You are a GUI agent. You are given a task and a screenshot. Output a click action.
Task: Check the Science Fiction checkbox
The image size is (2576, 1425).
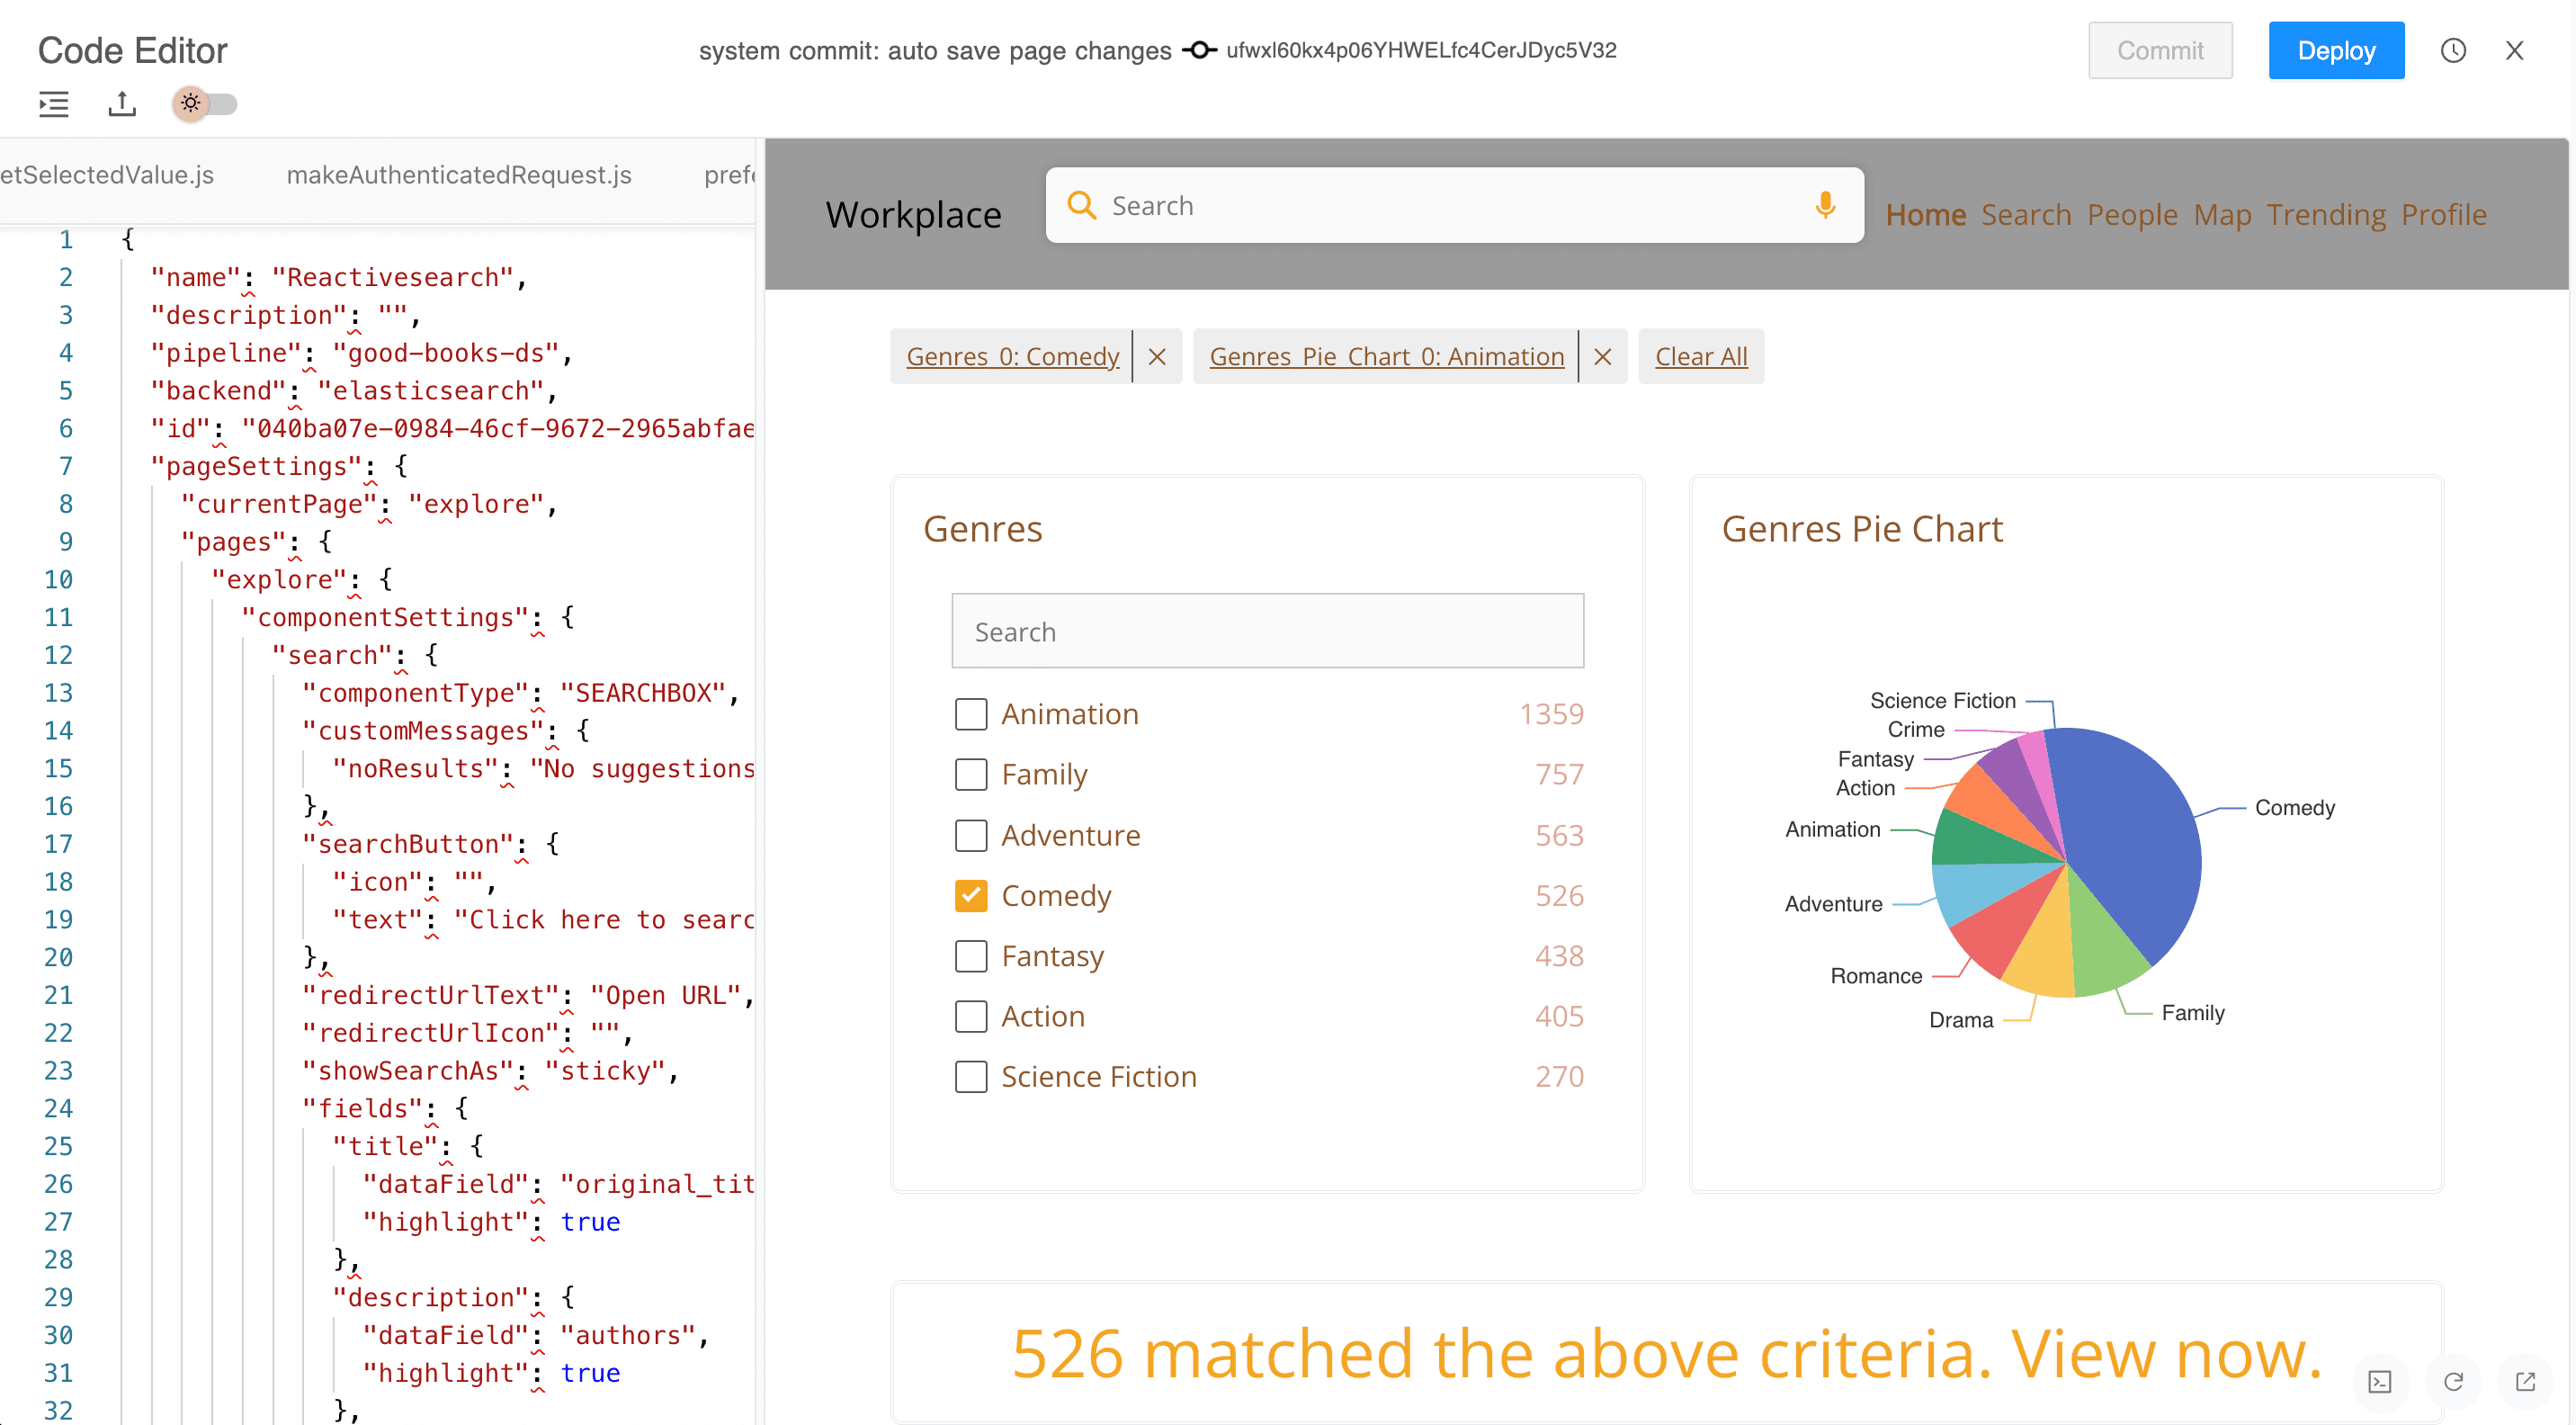(970, 1076)
